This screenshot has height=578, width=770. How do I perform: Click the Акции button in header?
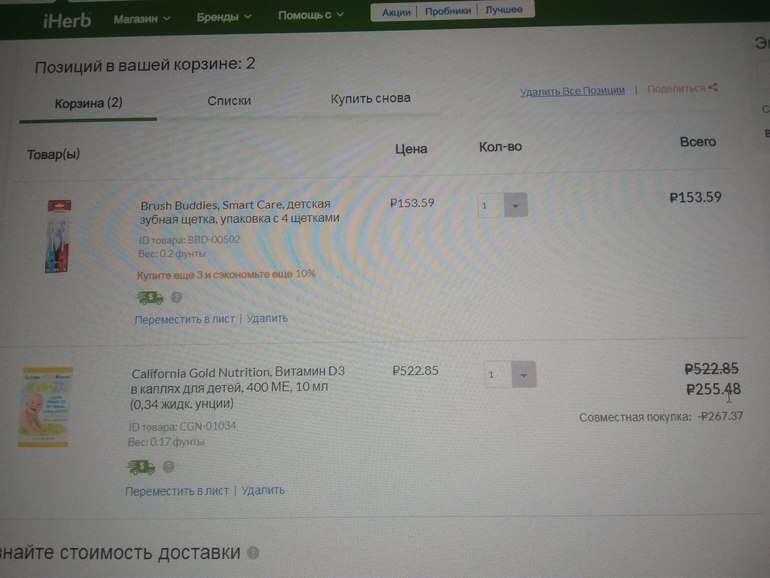click(396, 12)
